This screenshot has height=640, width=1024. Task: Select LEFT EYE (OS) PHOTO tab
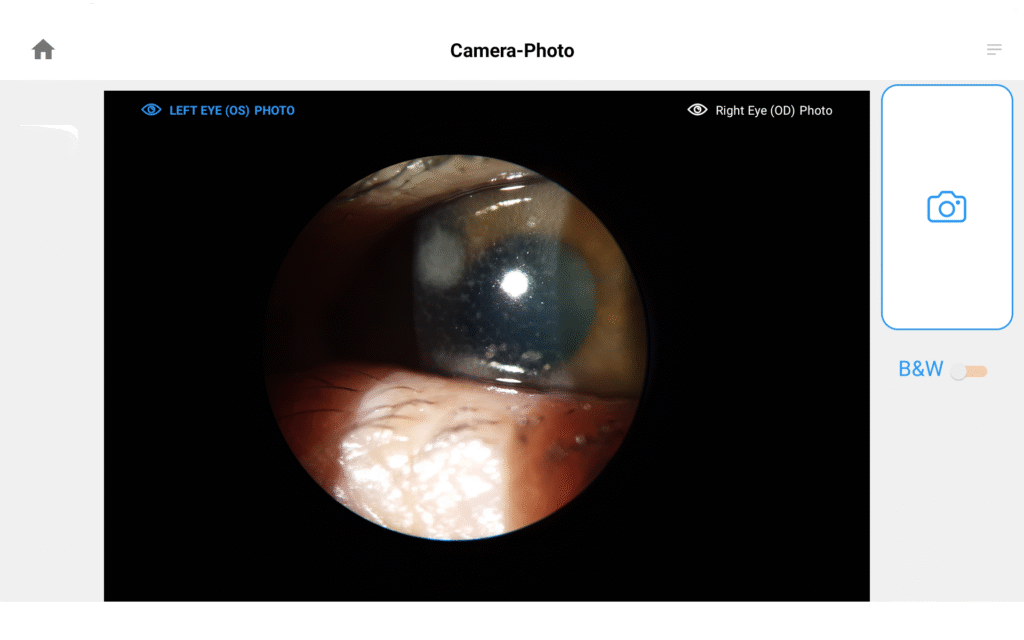[218, 110]
